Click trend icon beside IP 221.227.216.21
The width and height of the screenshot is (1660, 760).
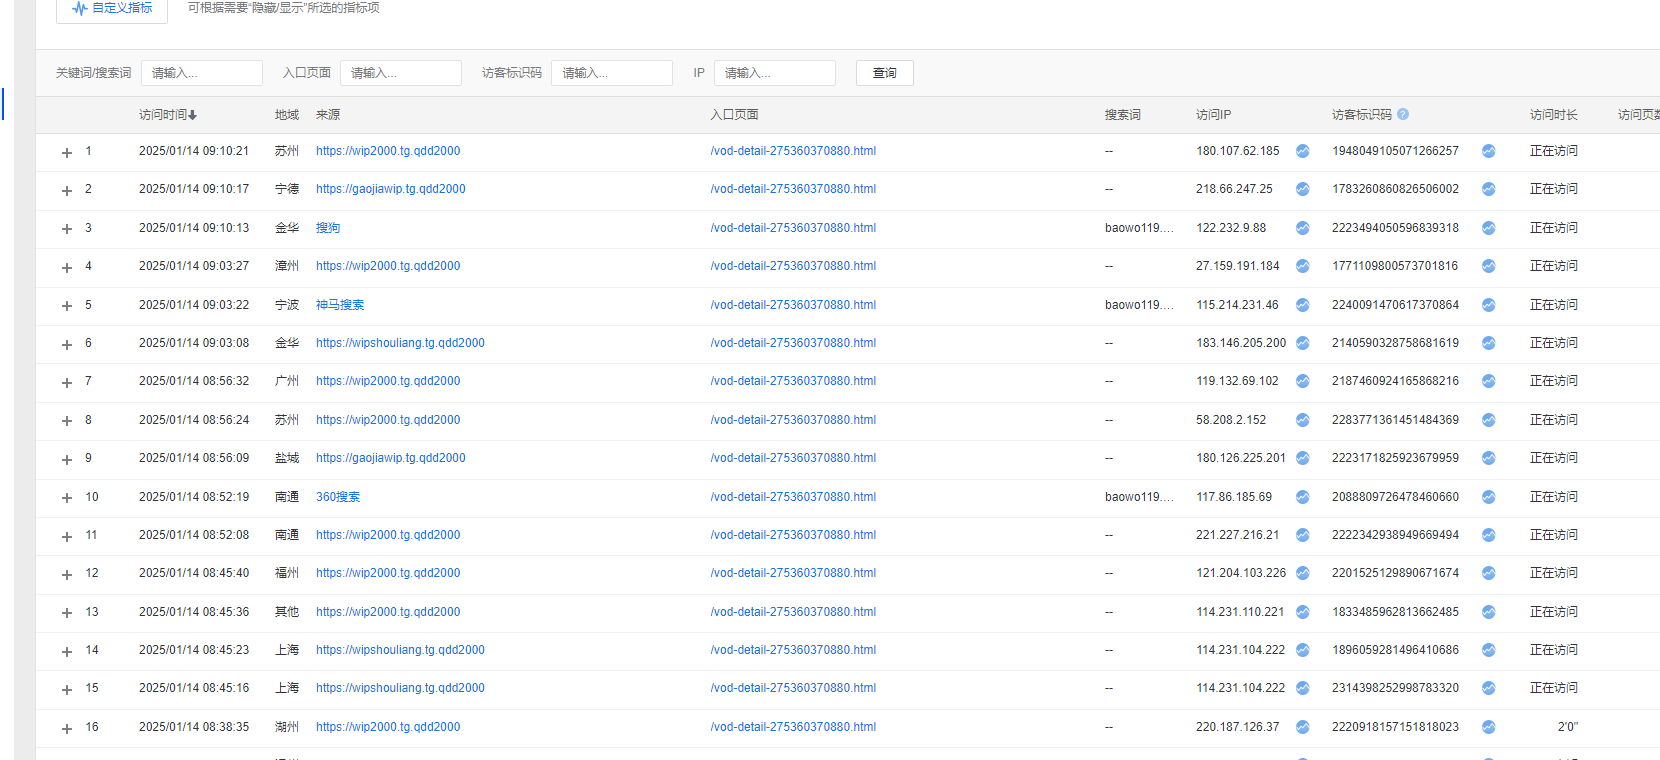coord(1303,535)
